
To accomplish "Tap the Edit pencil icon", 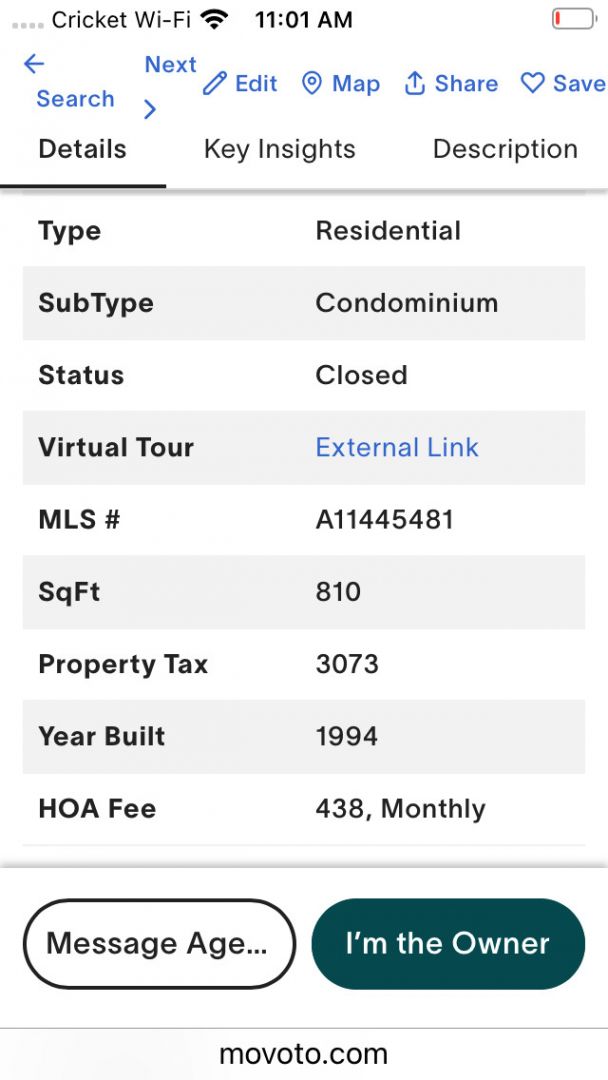I will click(214, 84).
